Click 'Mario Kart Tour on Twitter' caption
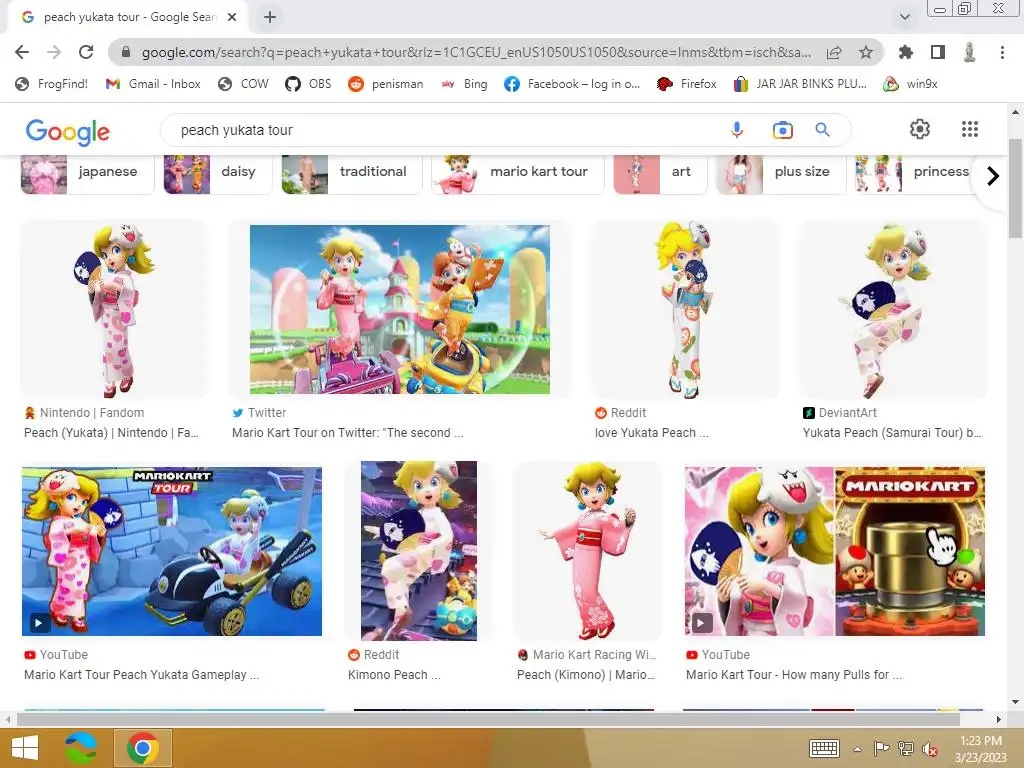The image size is (1024, 768). (347, 432)
